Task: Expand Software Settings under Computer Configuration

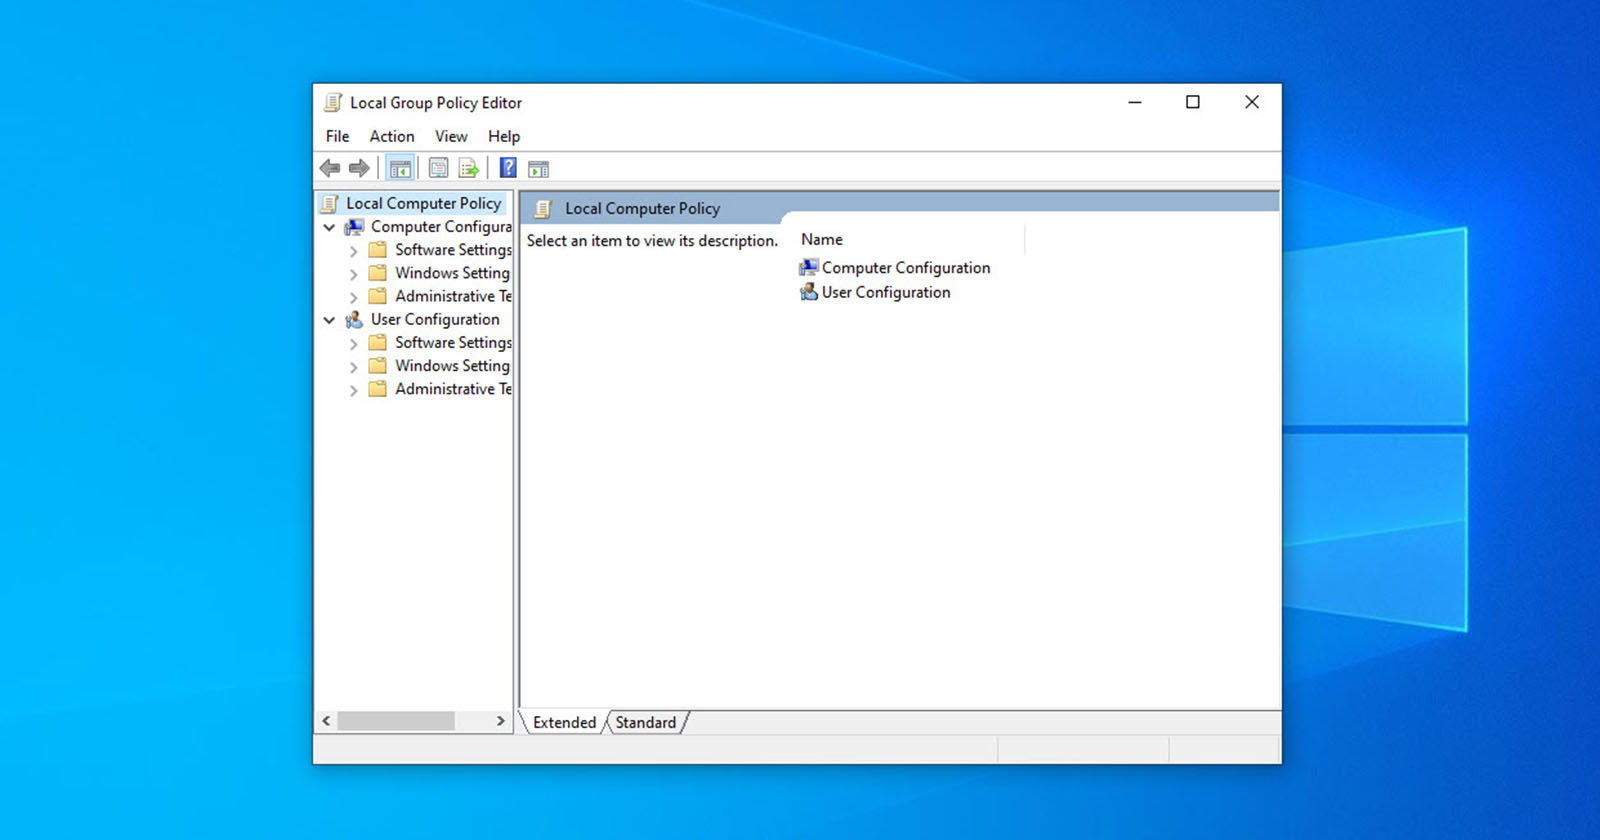Action: [353, 251]
